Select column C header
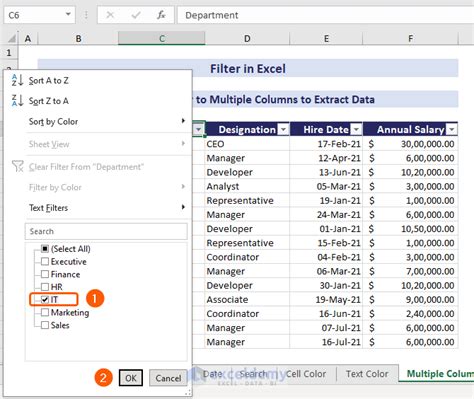The width and height of the screenshot is (474, 399). click(162, 38)
